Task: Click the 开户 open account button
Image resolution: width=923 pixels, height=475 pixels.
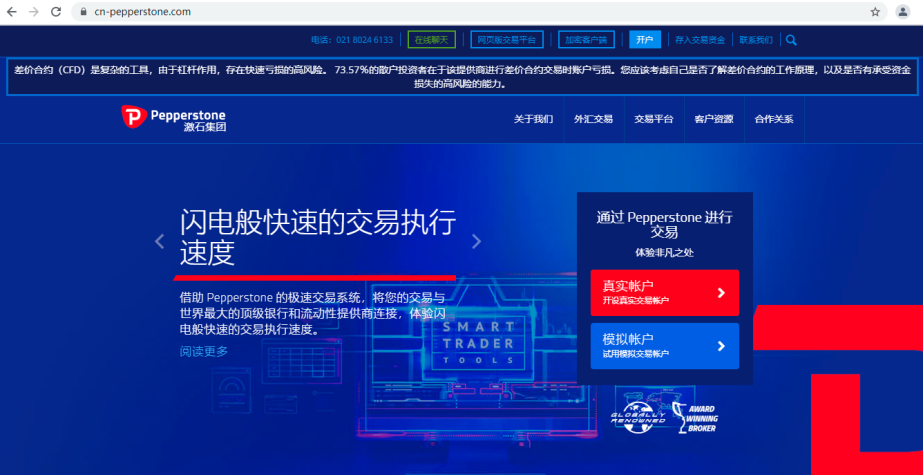Action: (x=645, y=40)
